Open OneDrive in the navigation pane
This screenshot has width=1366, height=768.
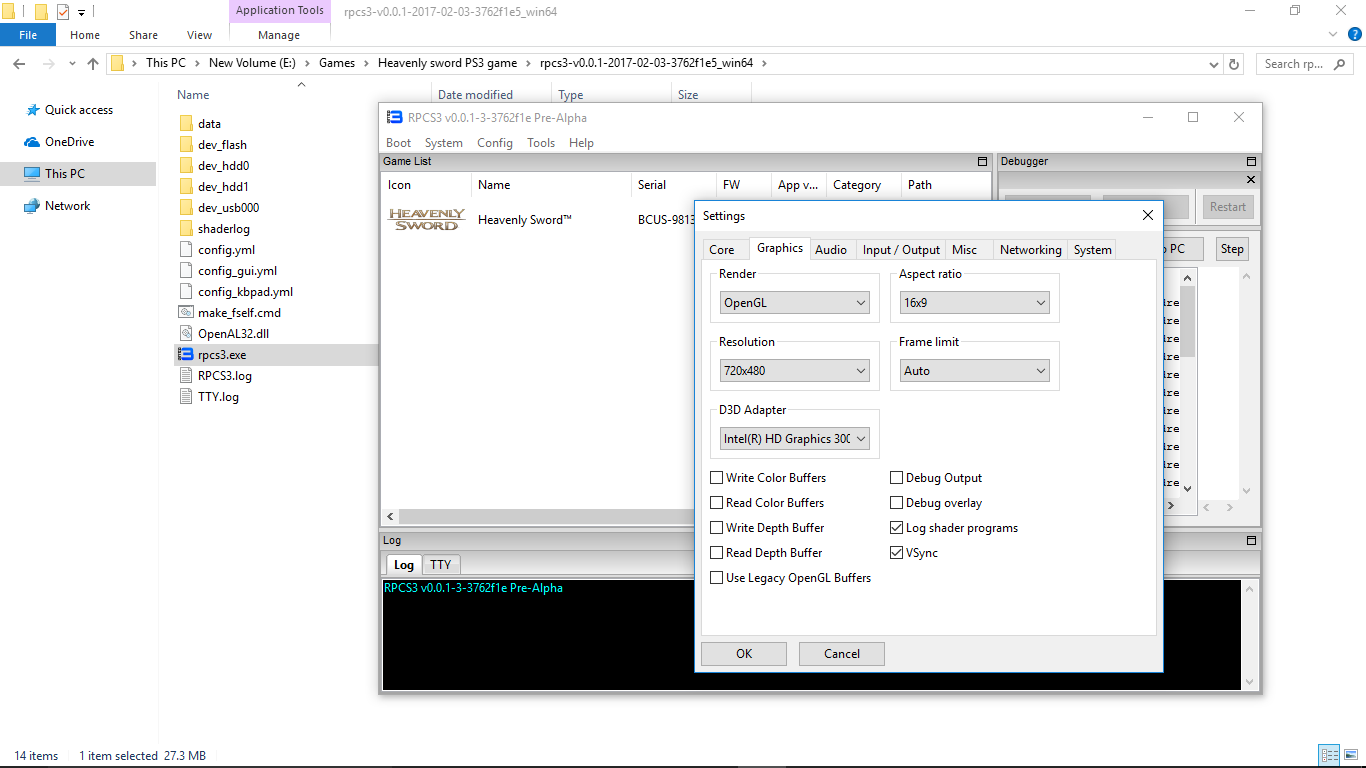[68, 142]
